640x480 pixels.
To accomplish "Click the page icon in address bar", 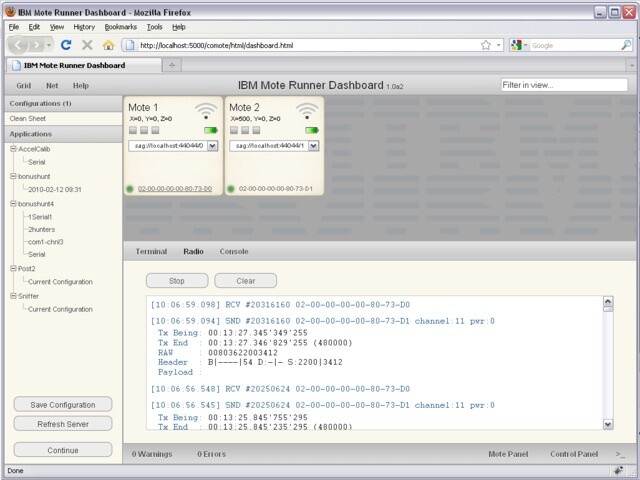I will (130, 45).
